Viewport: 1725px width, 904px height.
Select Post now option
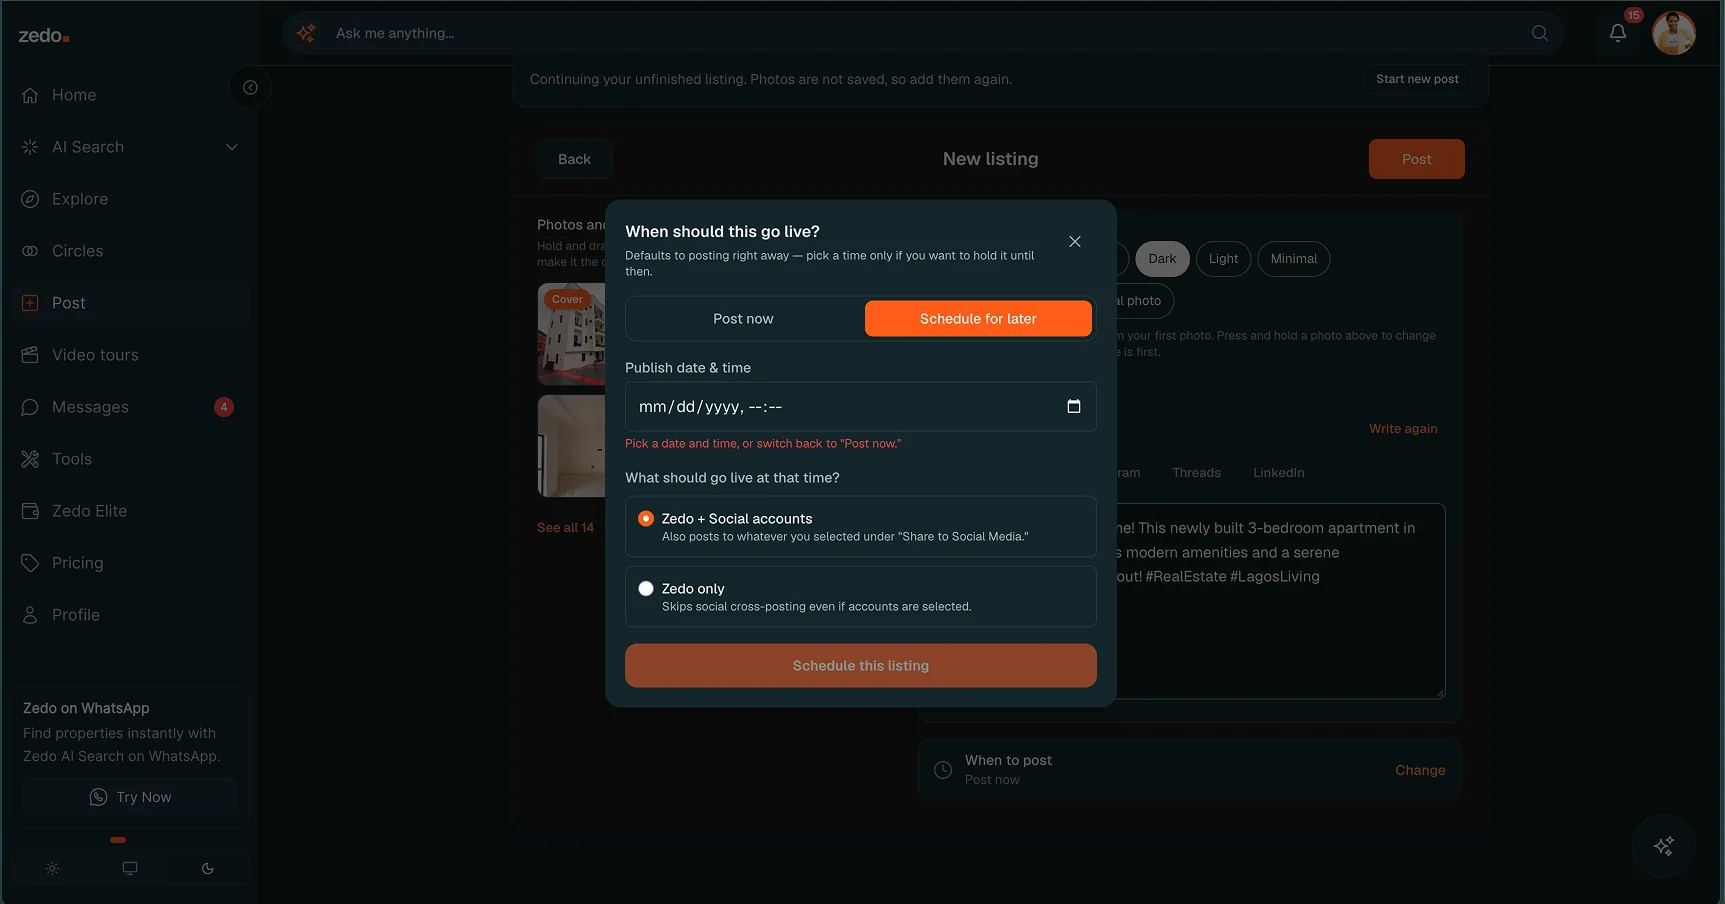(x=743, y=319)
